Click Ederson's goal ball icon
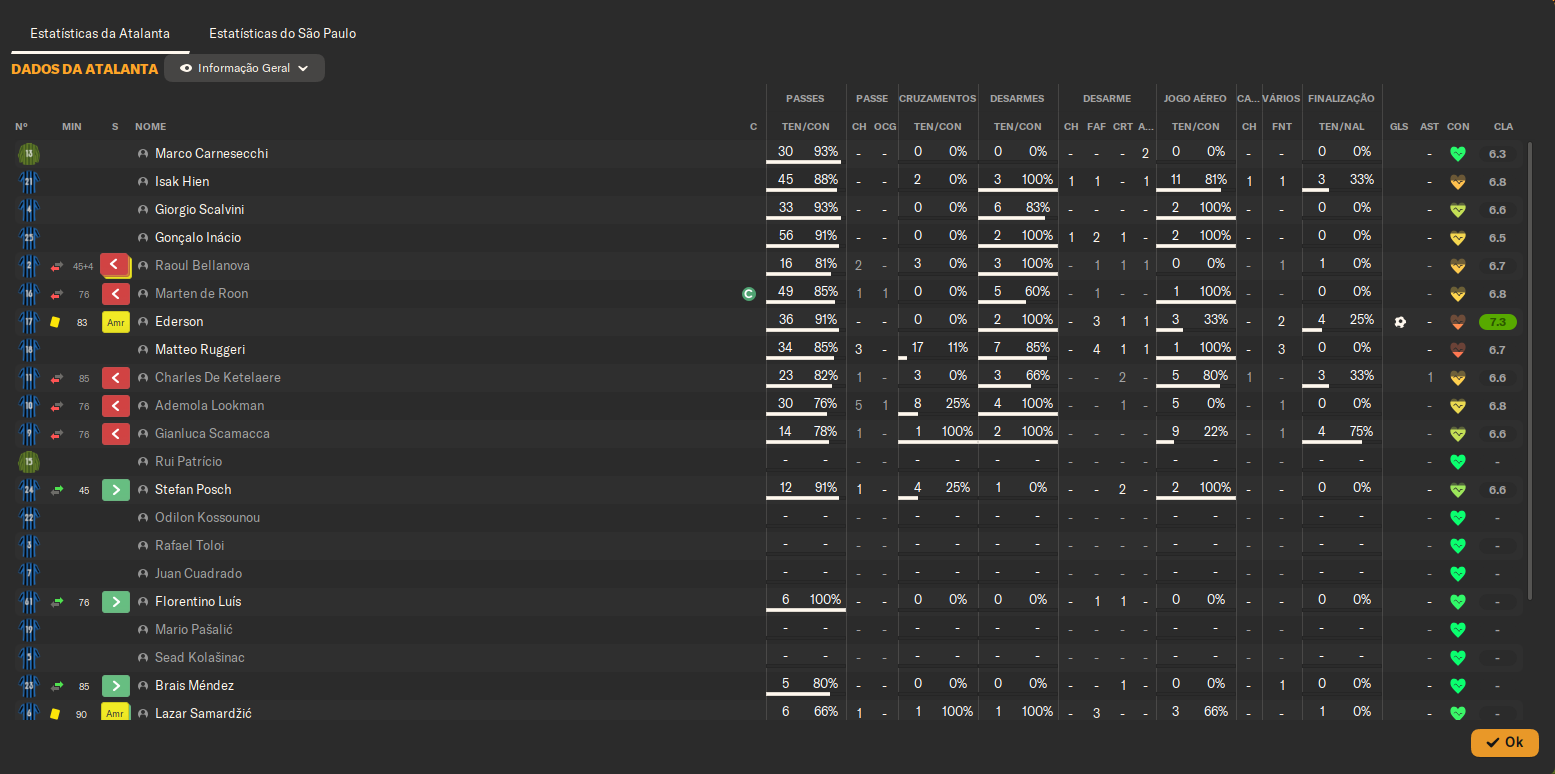Viewport: 1555px width, 774px height. [1400, 322]
